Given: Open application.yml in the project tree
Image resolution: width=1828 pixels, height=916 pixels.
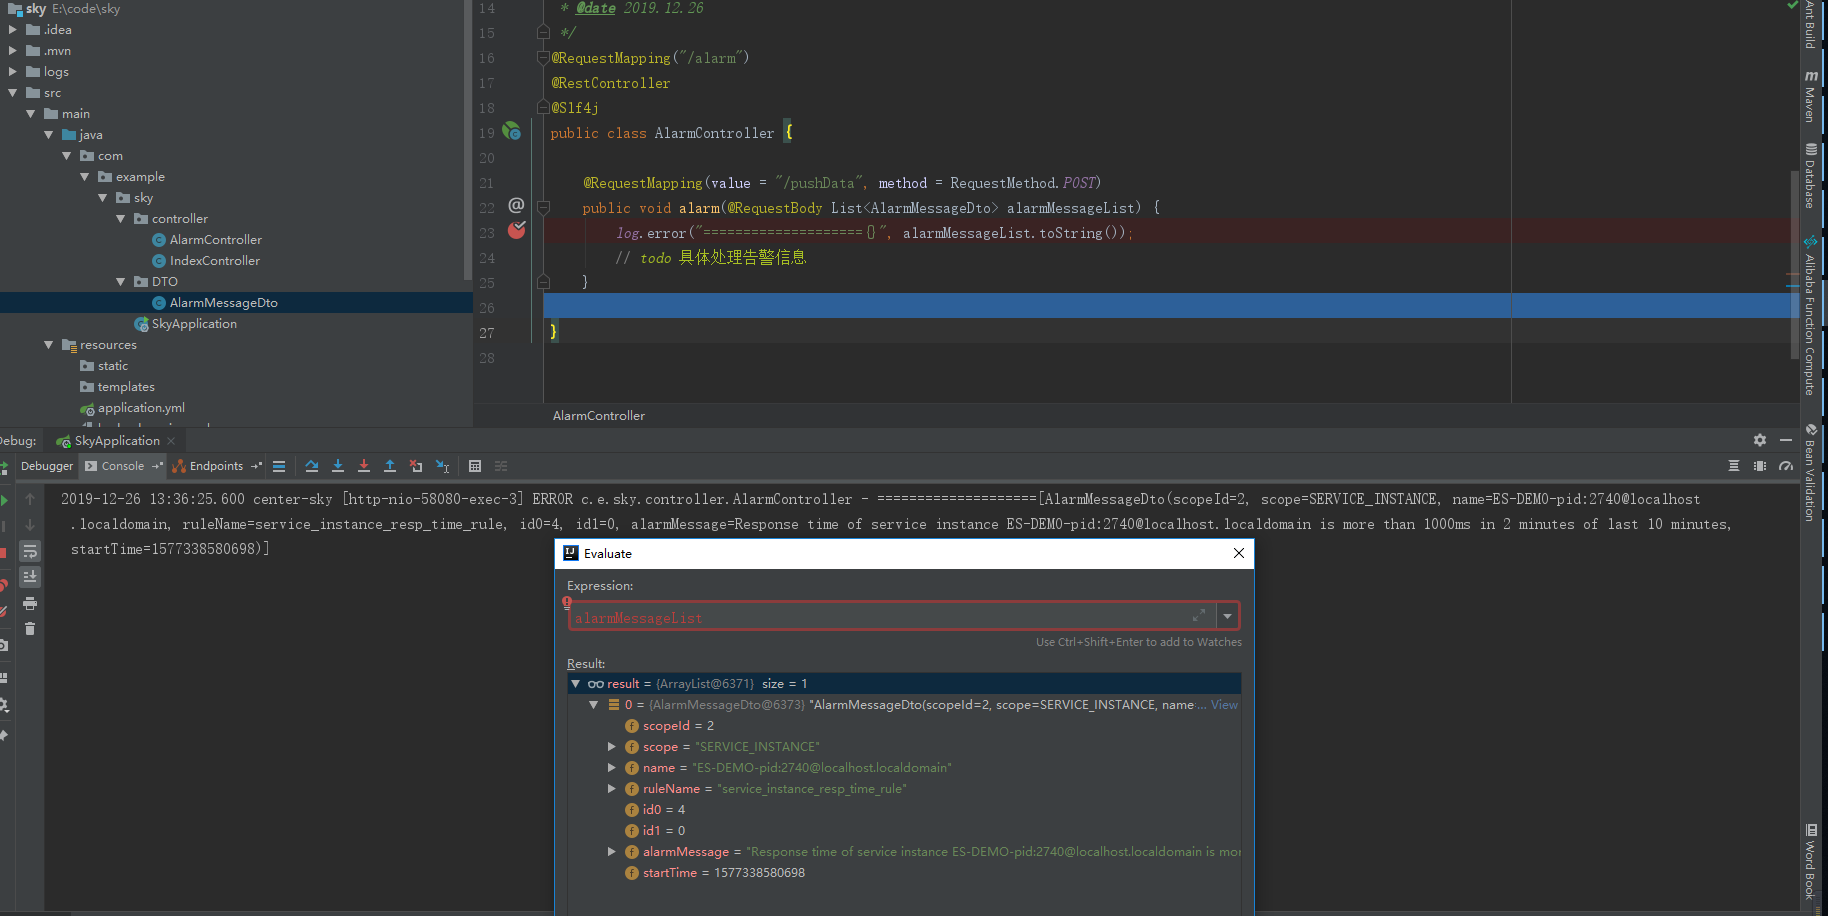Looking at the screenshot, I should 141,408.
